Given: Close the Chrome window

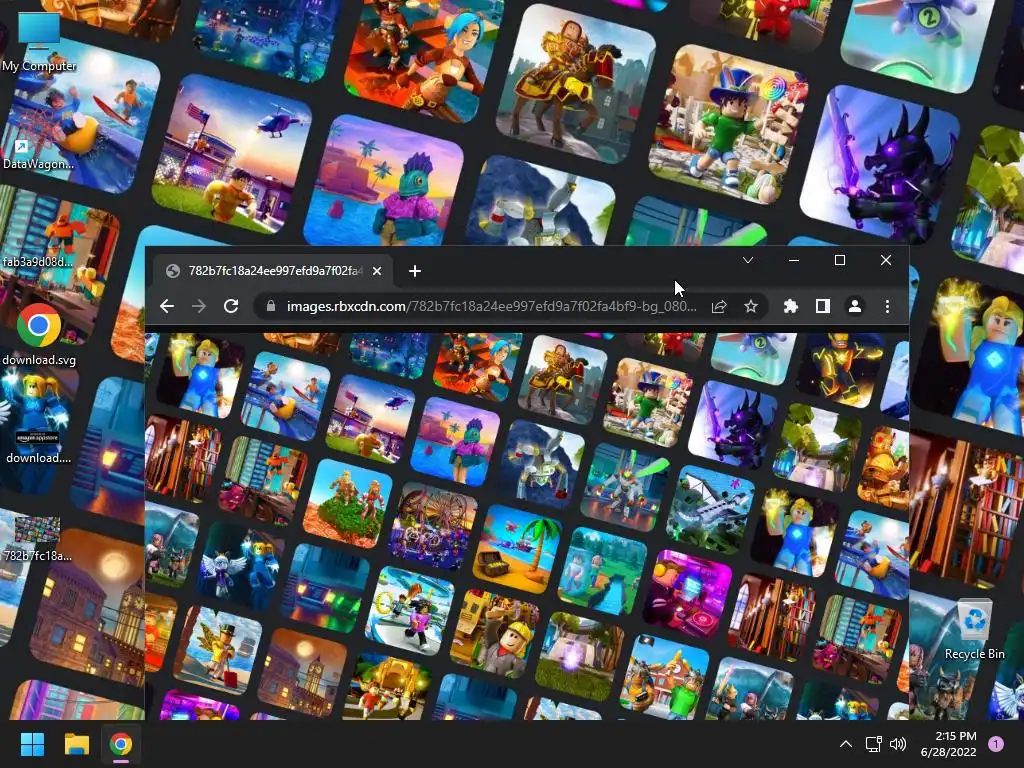Looking at the screenshot, I should [x=886, y=261].
